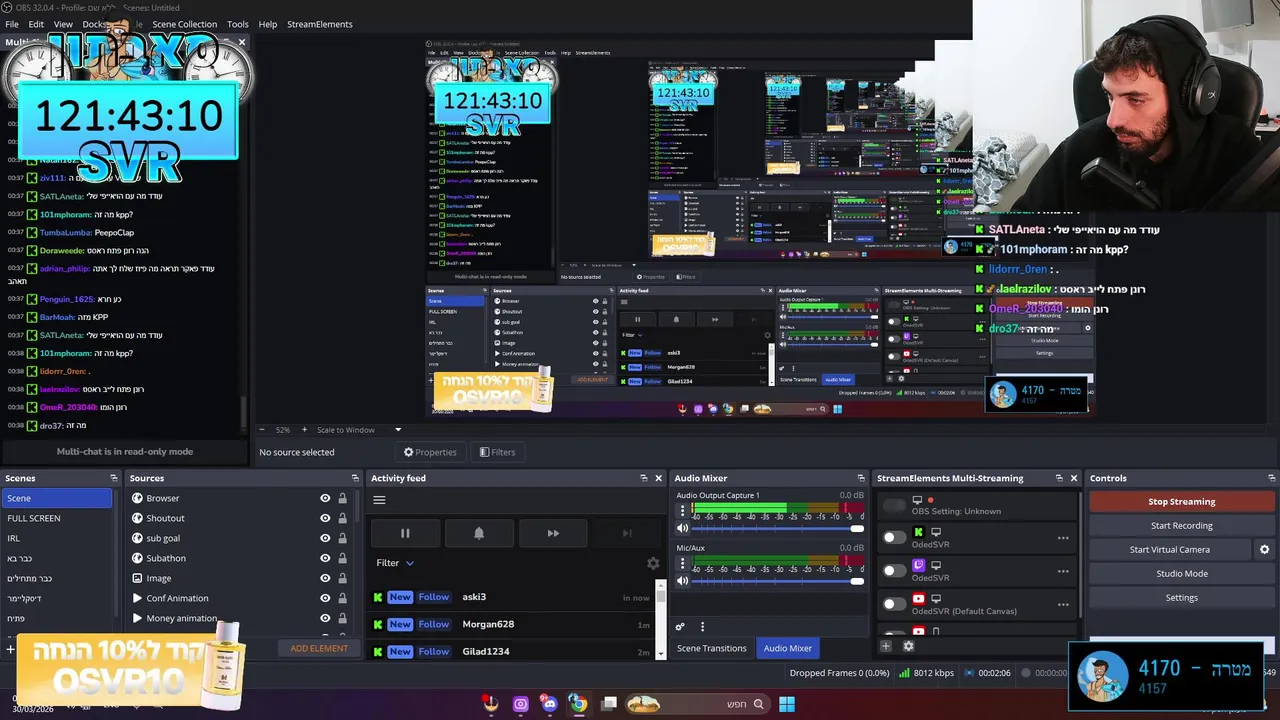Open the Windows Start menu

[787, 704]
